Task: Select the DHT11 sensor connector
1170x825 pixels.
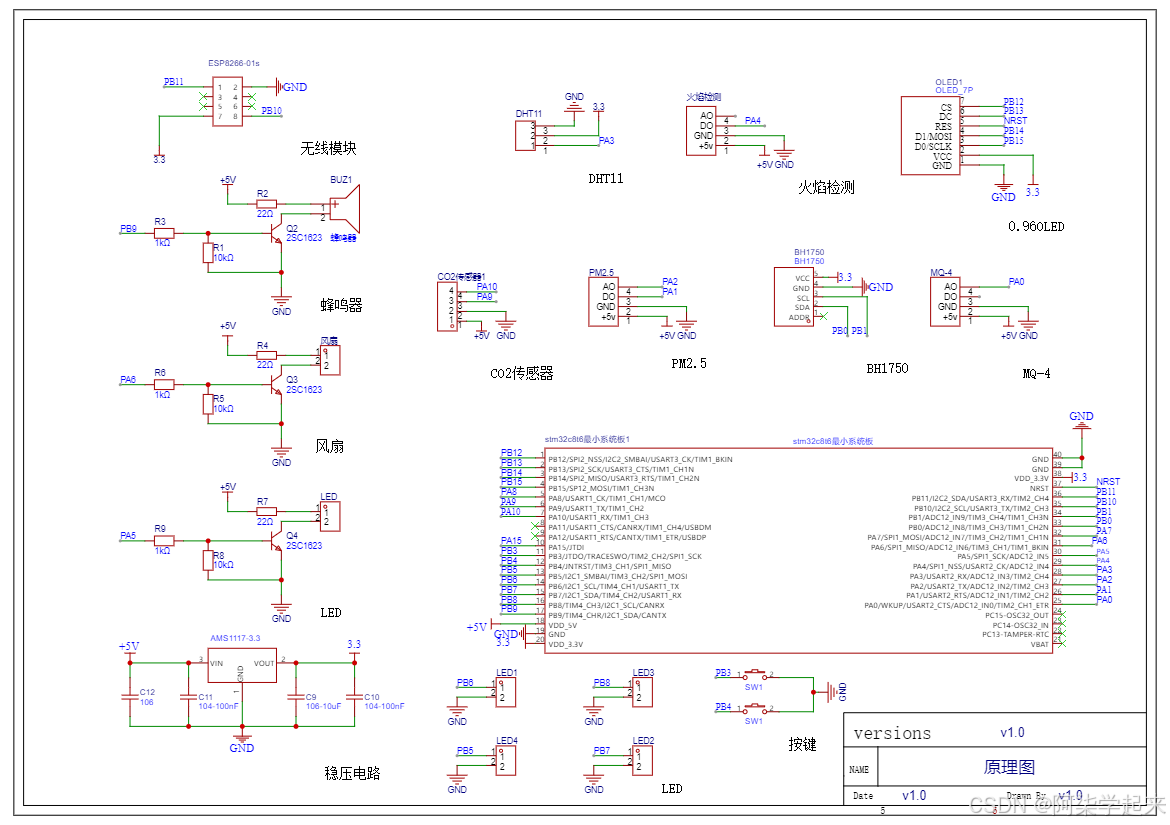Action: (x=525, y=136)
